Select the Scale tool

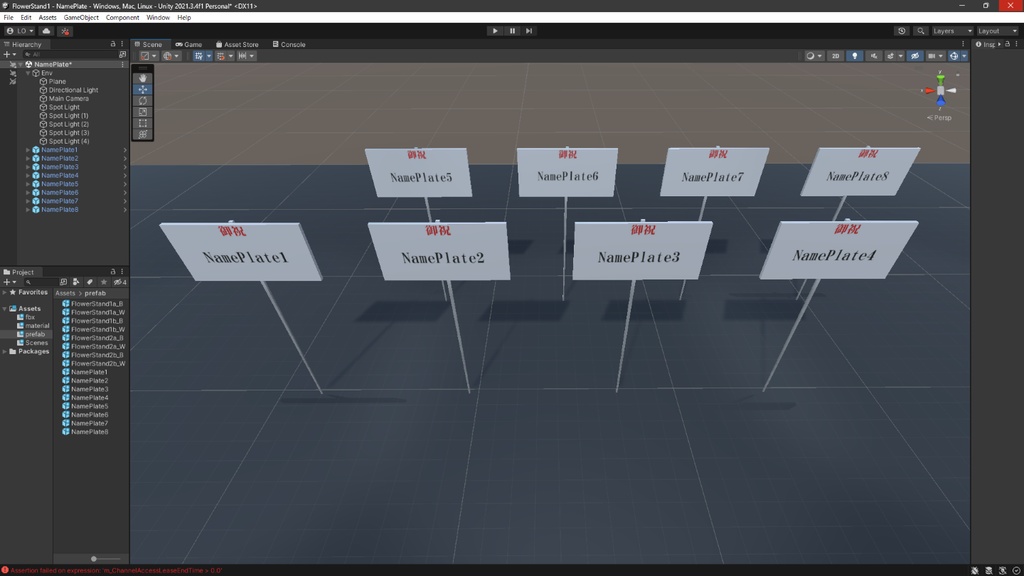point(142,112)
